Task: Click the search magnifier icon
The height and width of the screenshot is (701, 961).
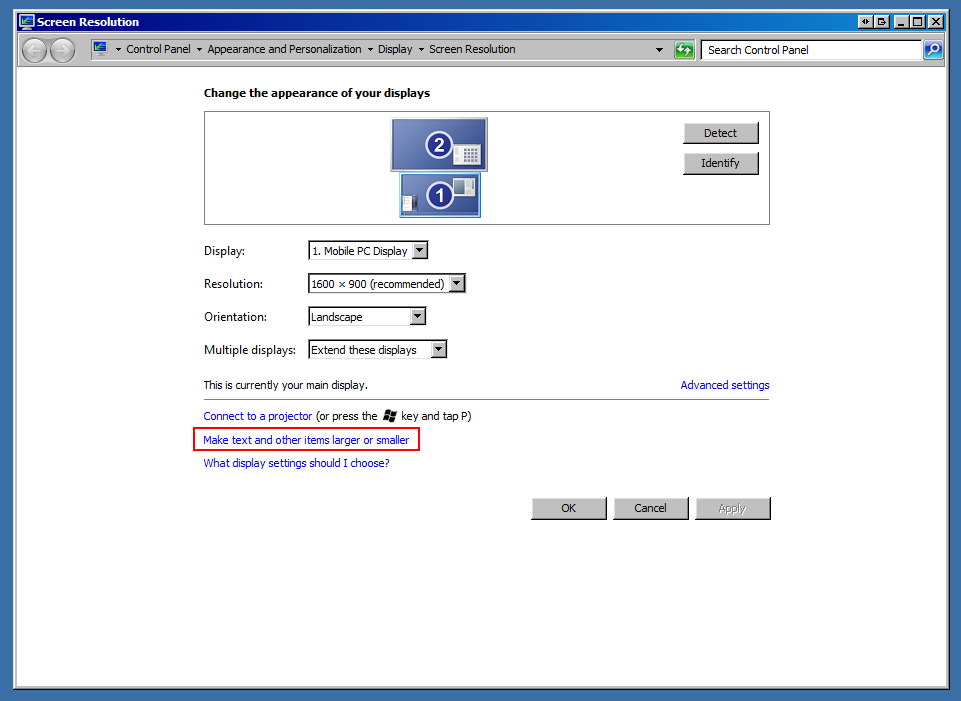Action: tap(932, 50)
